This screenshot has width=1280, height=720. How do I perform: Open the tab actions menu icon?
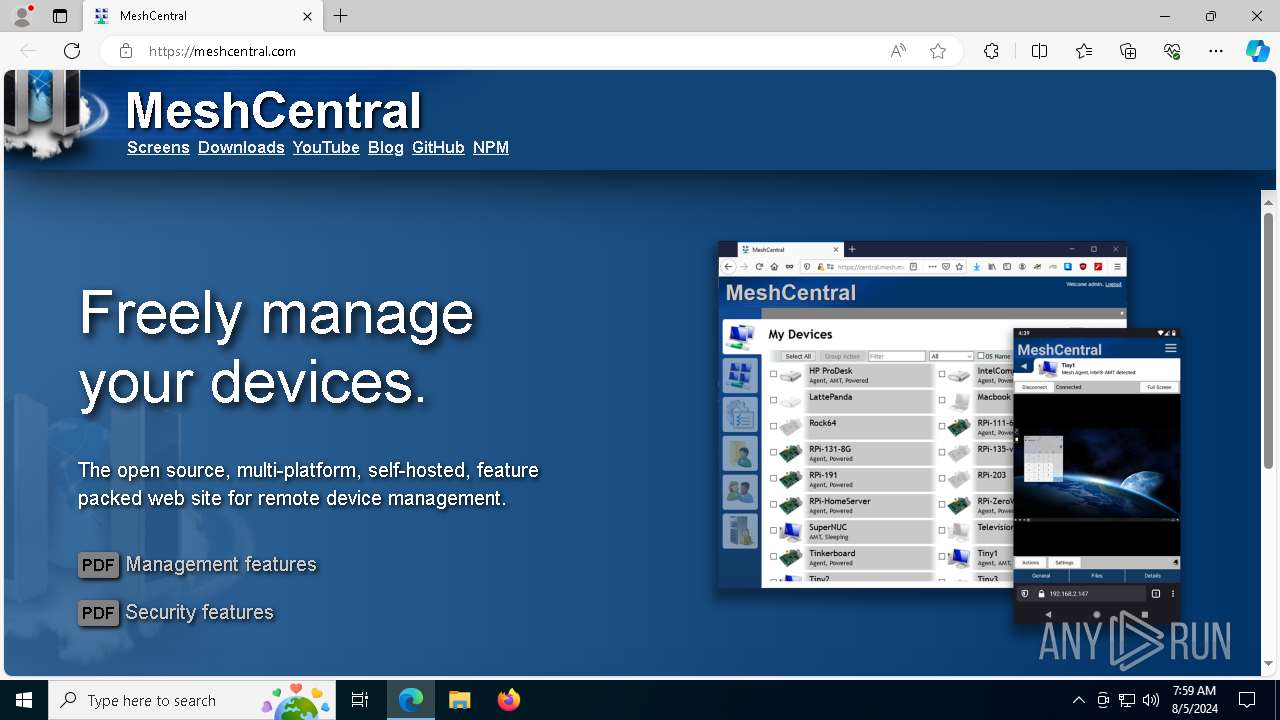click(x=60, y=16)
